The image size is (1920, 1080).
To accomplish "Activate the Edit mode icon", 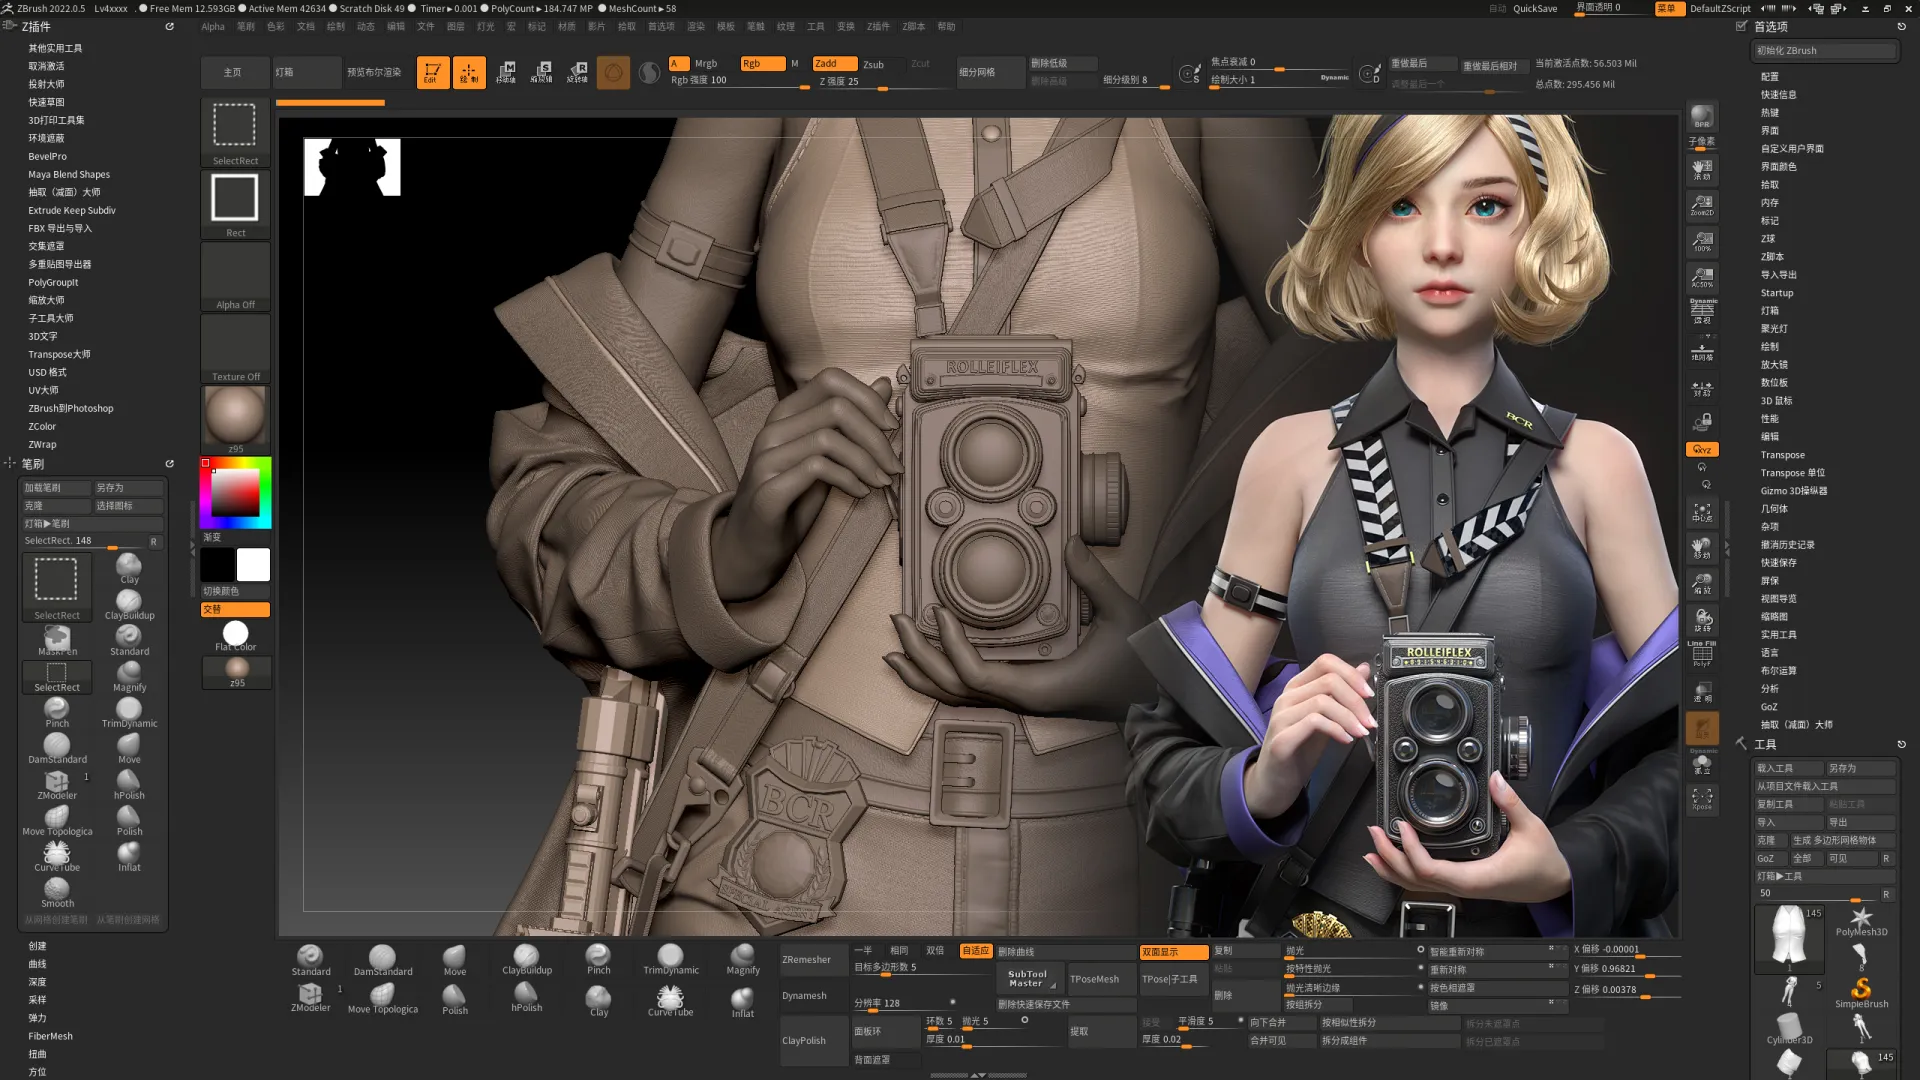I will coord(432,72).
